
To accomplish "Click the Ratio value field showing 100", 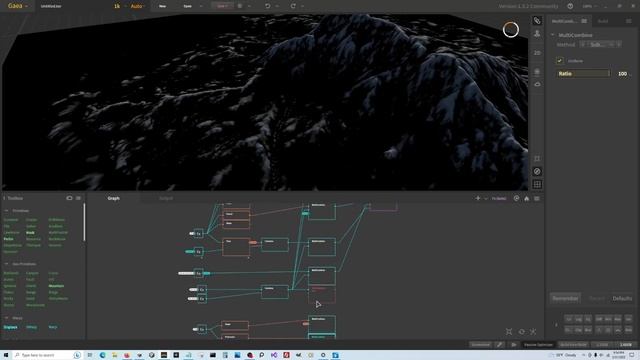I will [622, 73].
